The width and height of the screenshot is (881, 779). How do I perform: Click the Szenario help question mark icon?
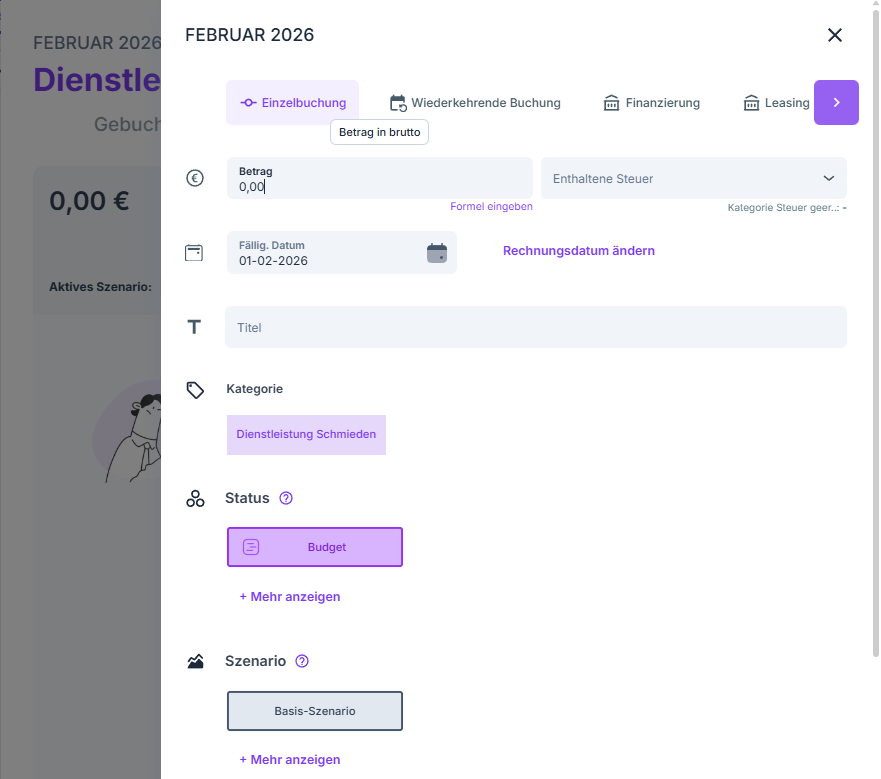tap(302, 661)
